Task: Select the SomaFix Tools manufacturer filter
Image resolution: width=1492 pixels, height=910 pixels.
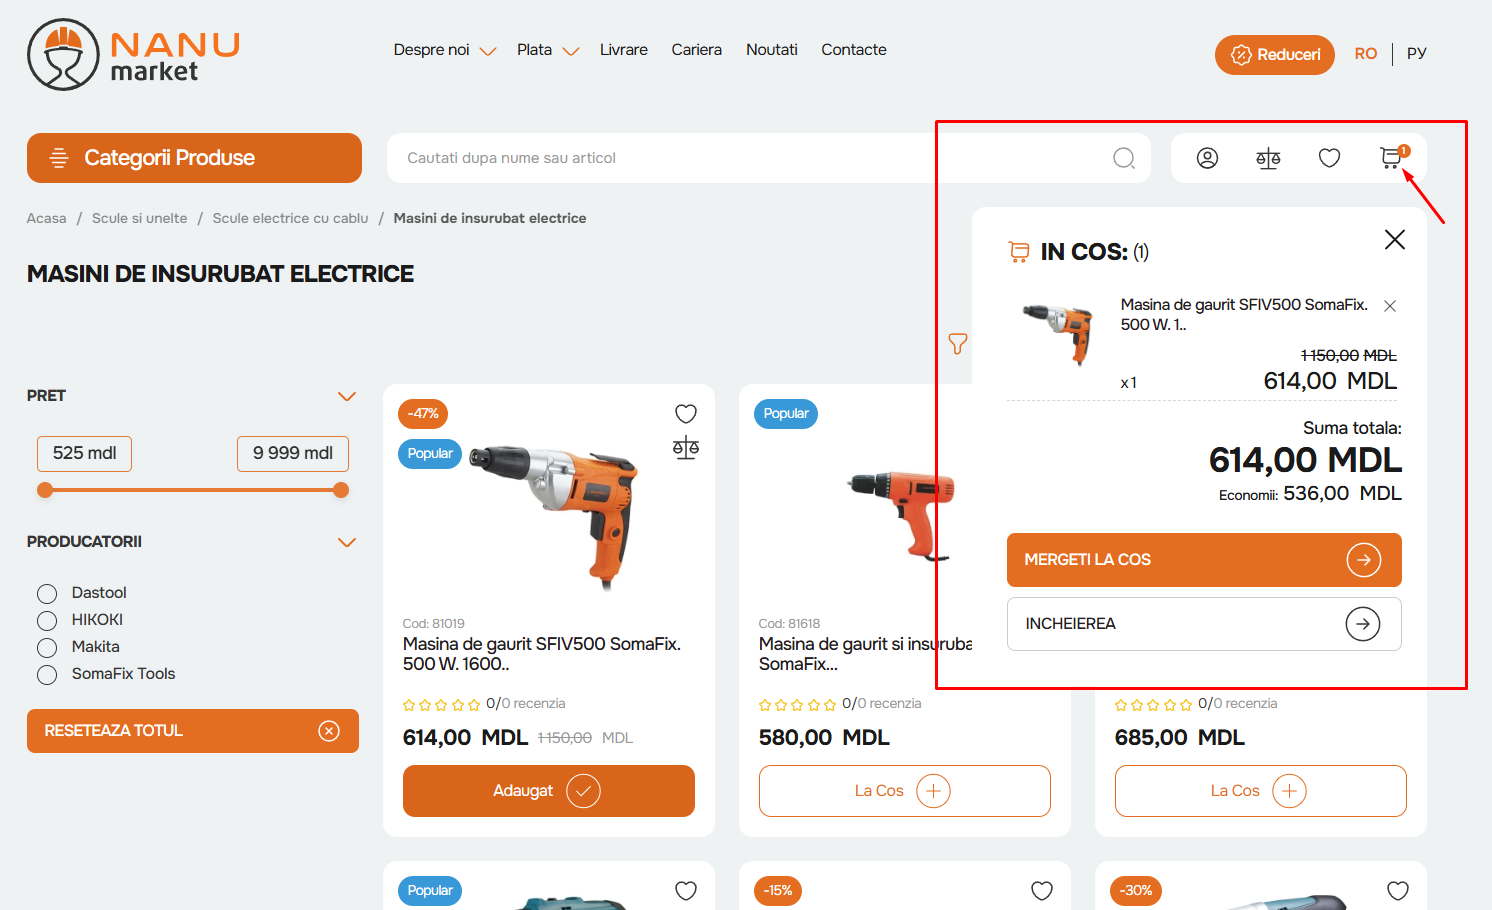Action: (x=47, y=675)
